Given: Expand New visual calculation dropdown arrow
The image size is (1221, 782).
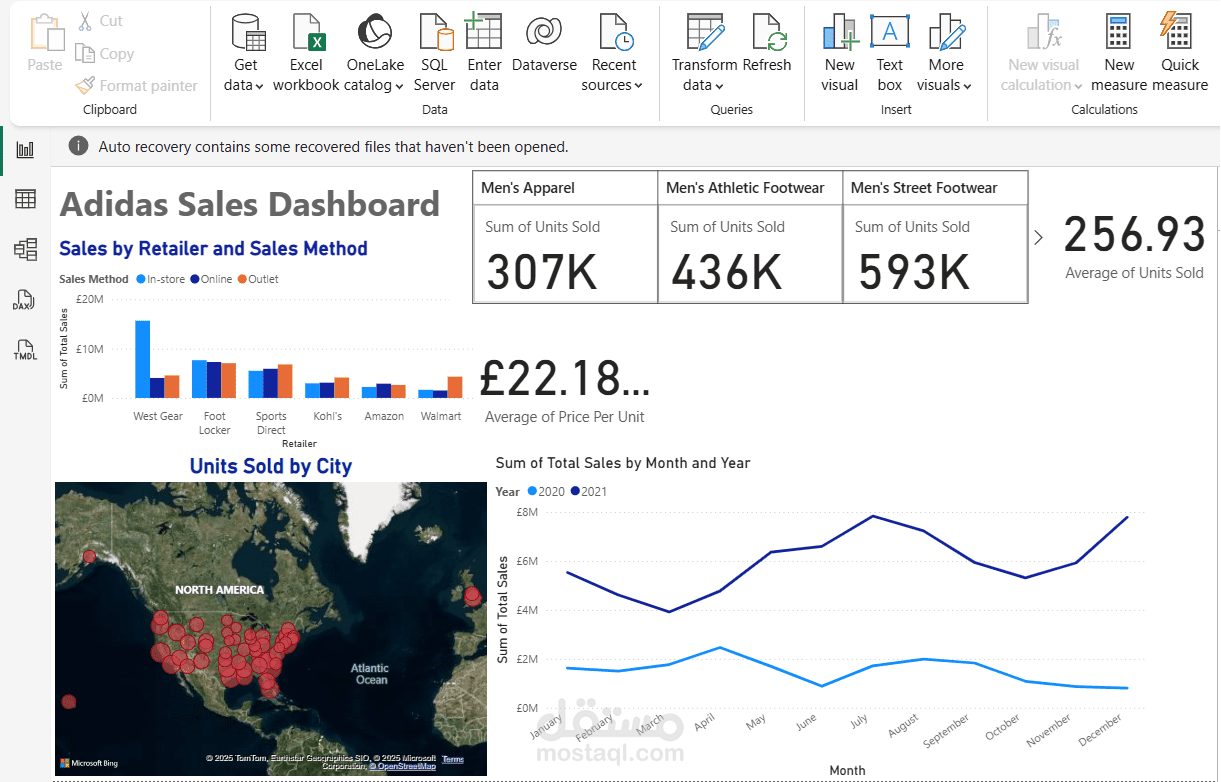Looking at the screenshot, I should point(1079,86).
